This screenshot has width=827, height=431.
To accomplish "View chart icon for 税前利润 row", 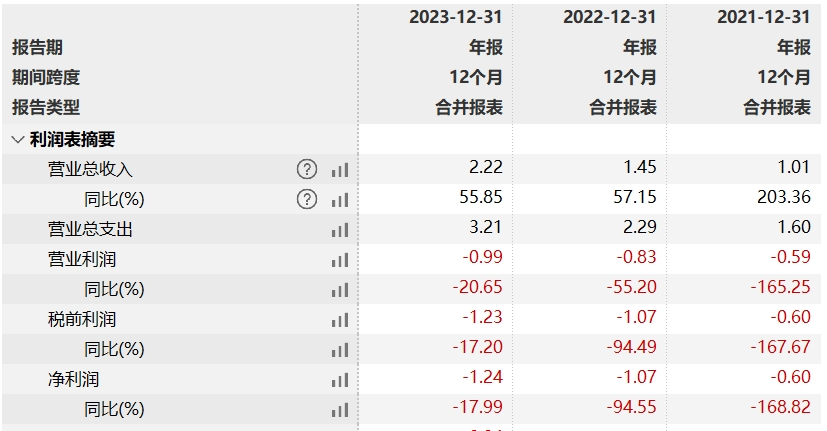I will coord(340,320).
